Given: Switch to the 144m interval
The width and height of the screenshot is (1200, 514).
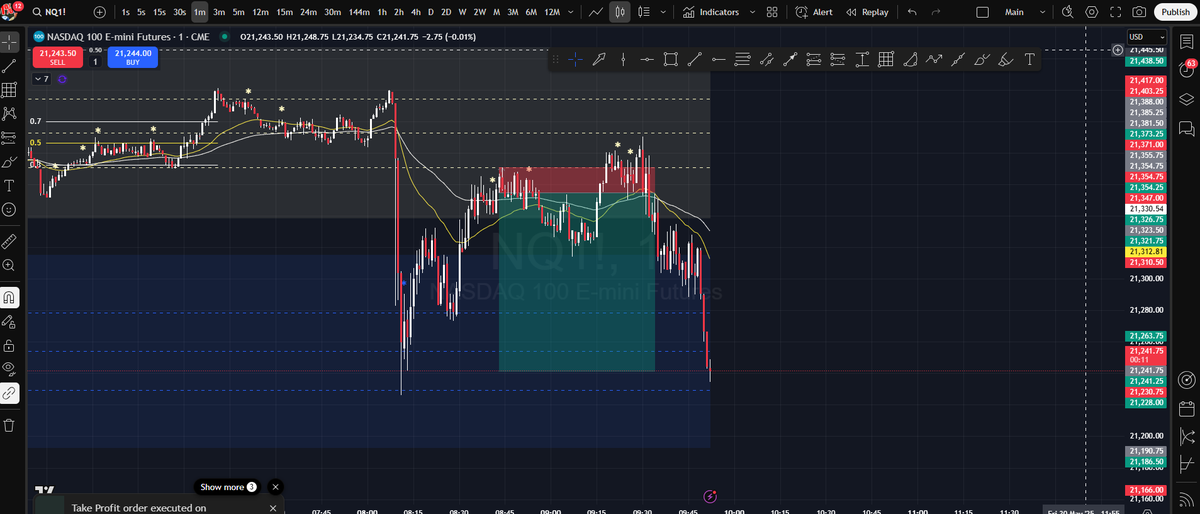Looking at the screenshot, I should click(361, 12).
